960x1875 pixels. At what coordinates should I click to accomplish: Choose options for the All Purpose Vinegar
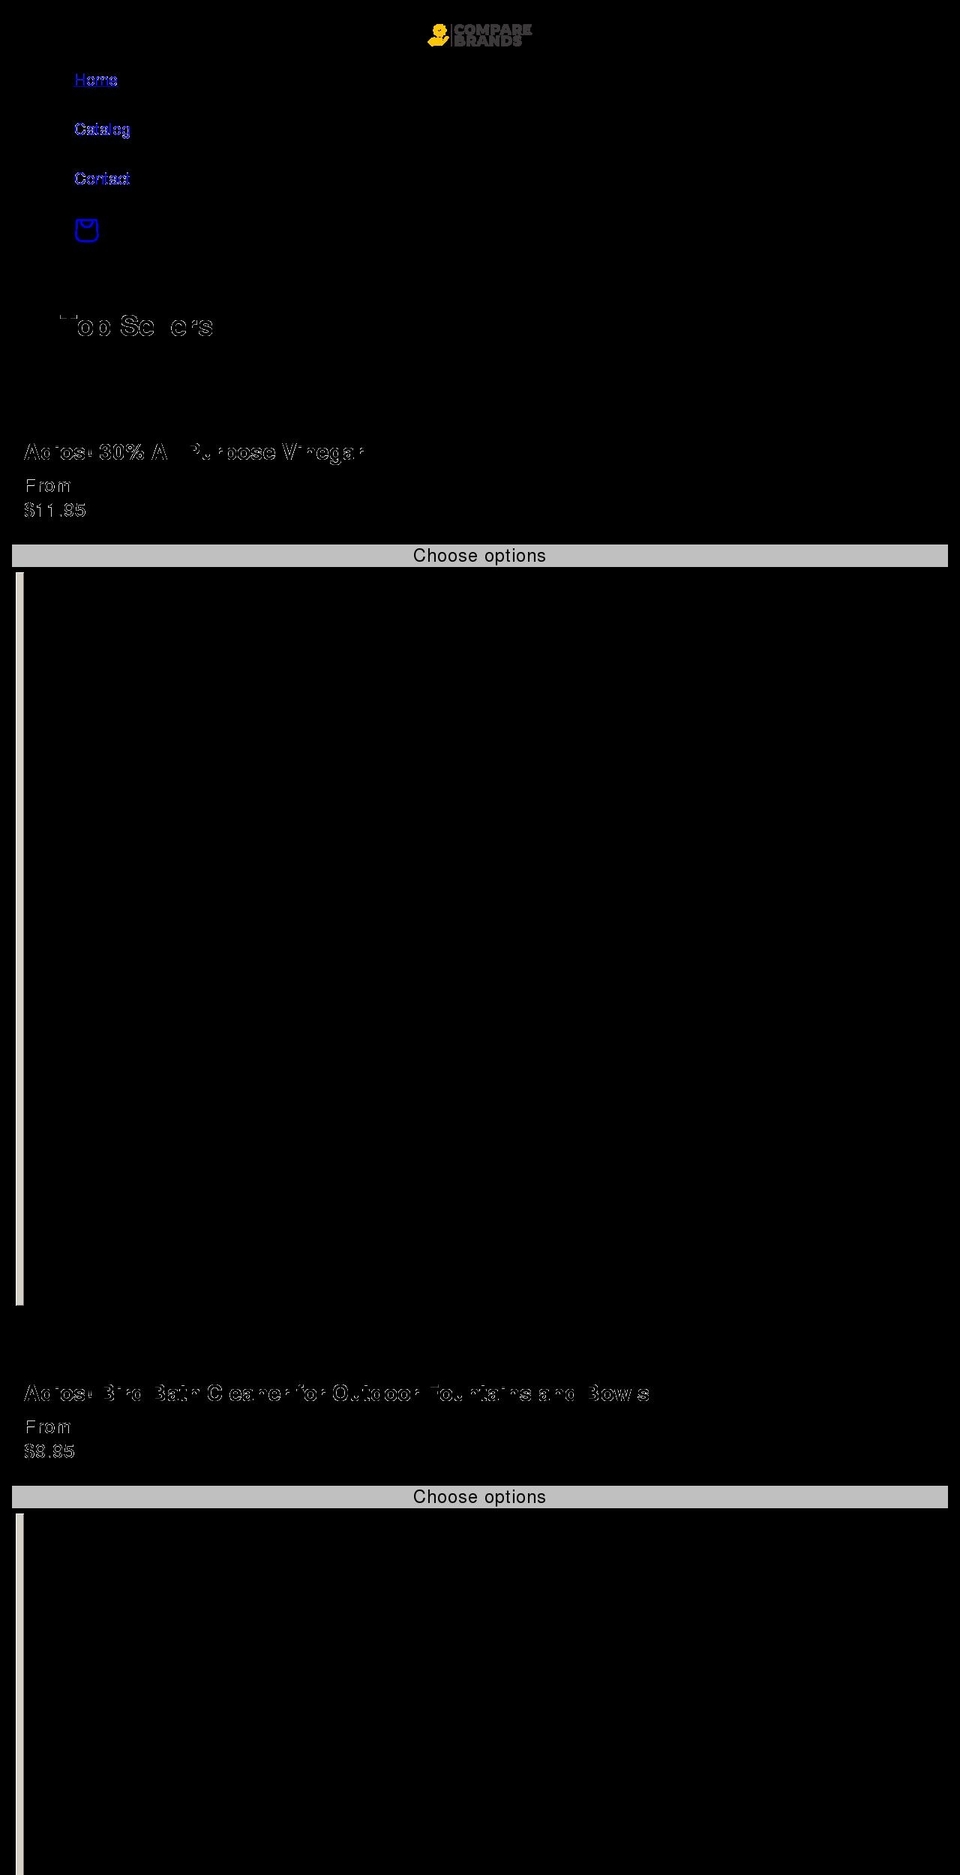point(480,556)
